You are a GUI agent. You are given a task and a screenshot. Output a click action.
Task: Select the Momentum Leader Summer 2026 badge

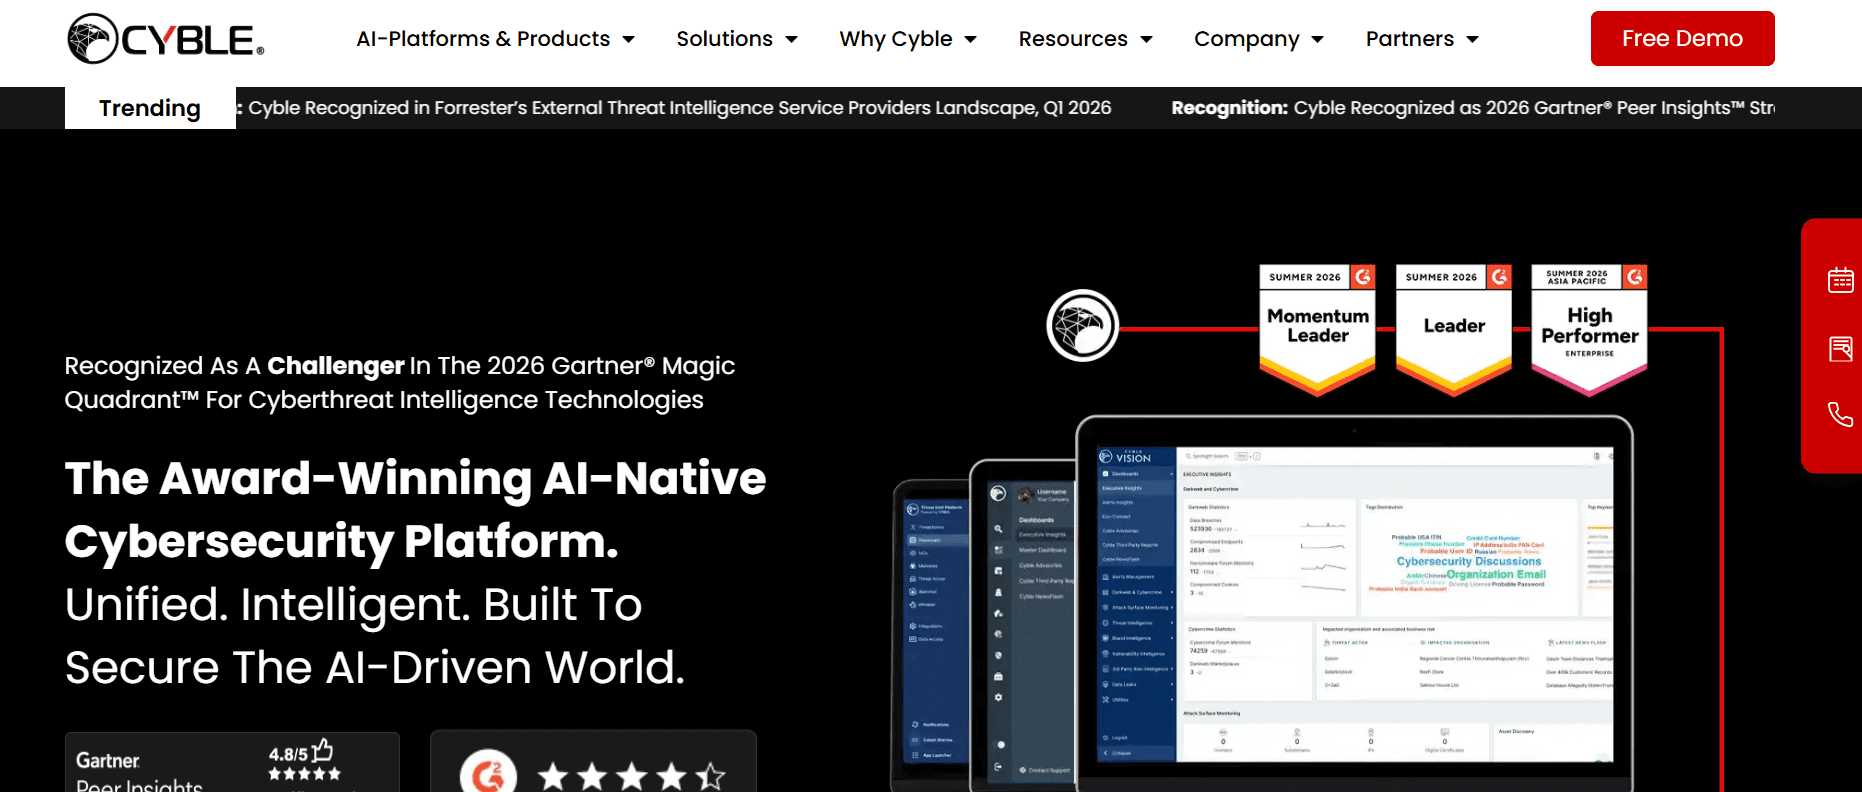pos(1317,329)
